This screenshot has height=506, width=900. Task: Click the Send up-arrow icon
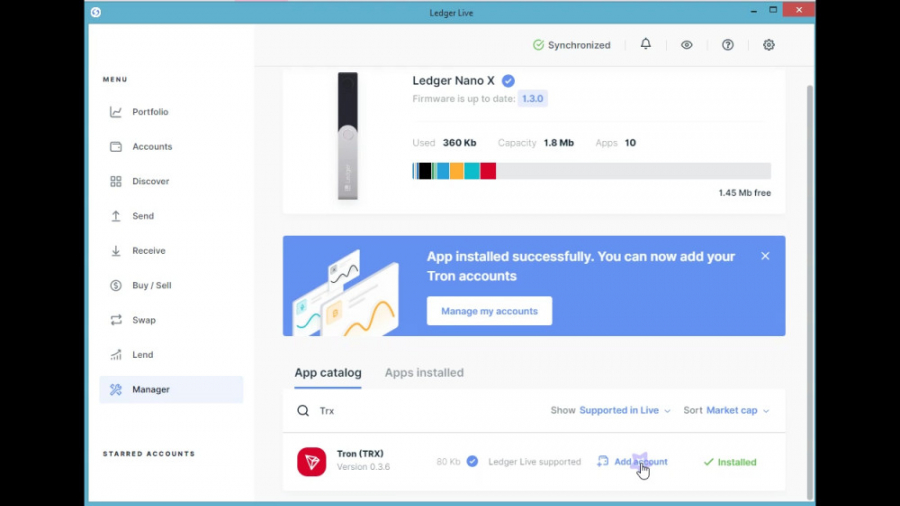click(116, 216)
